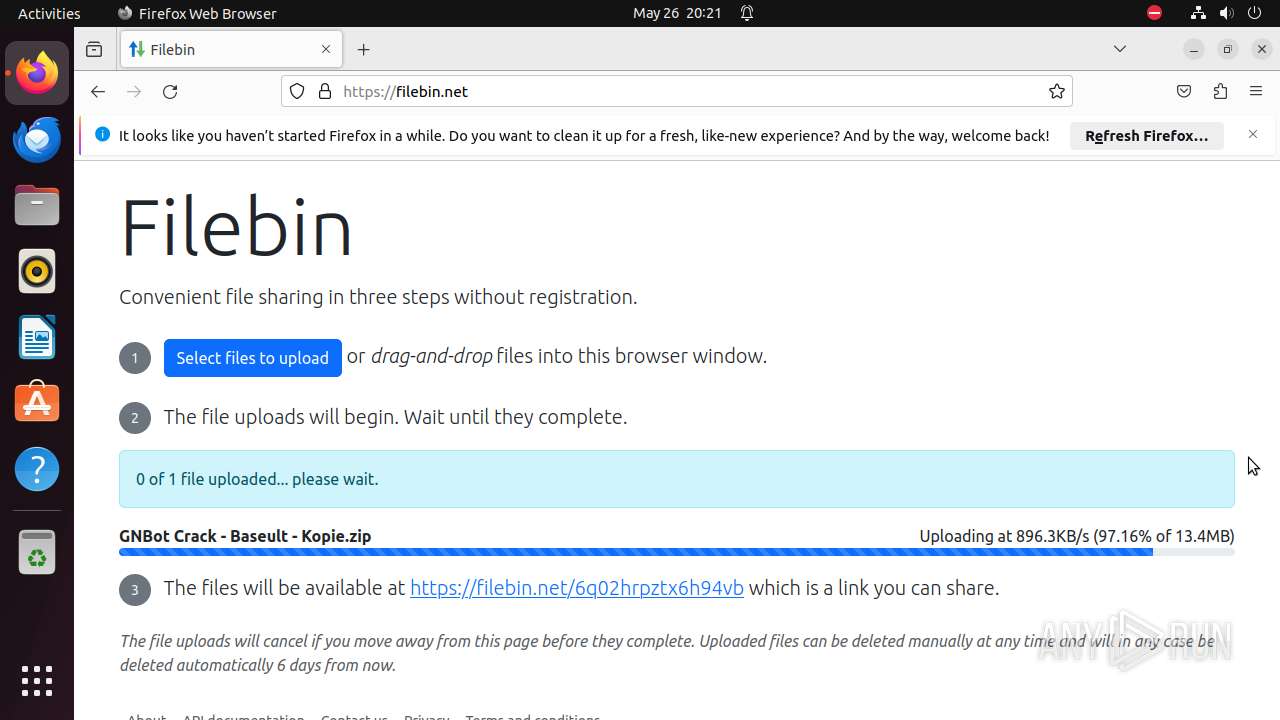View site security padlock info
The height and width of the screenshot is (720, 1280).
tap(324, 91)
